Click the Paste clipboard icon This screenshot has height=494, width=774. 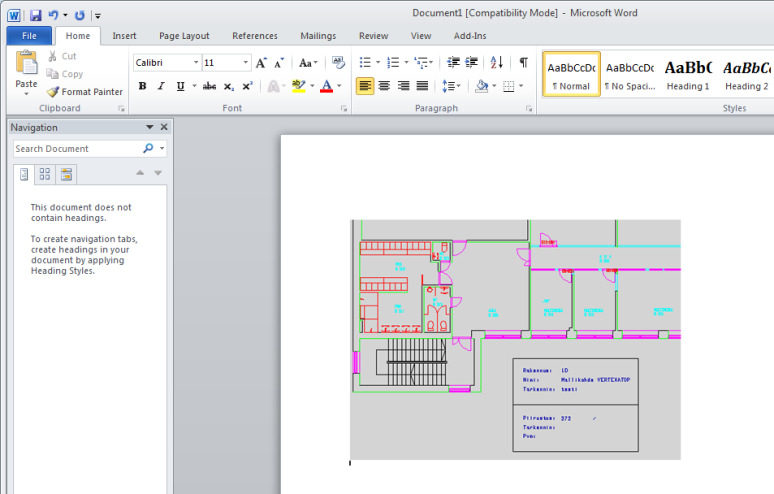point(26,64)
